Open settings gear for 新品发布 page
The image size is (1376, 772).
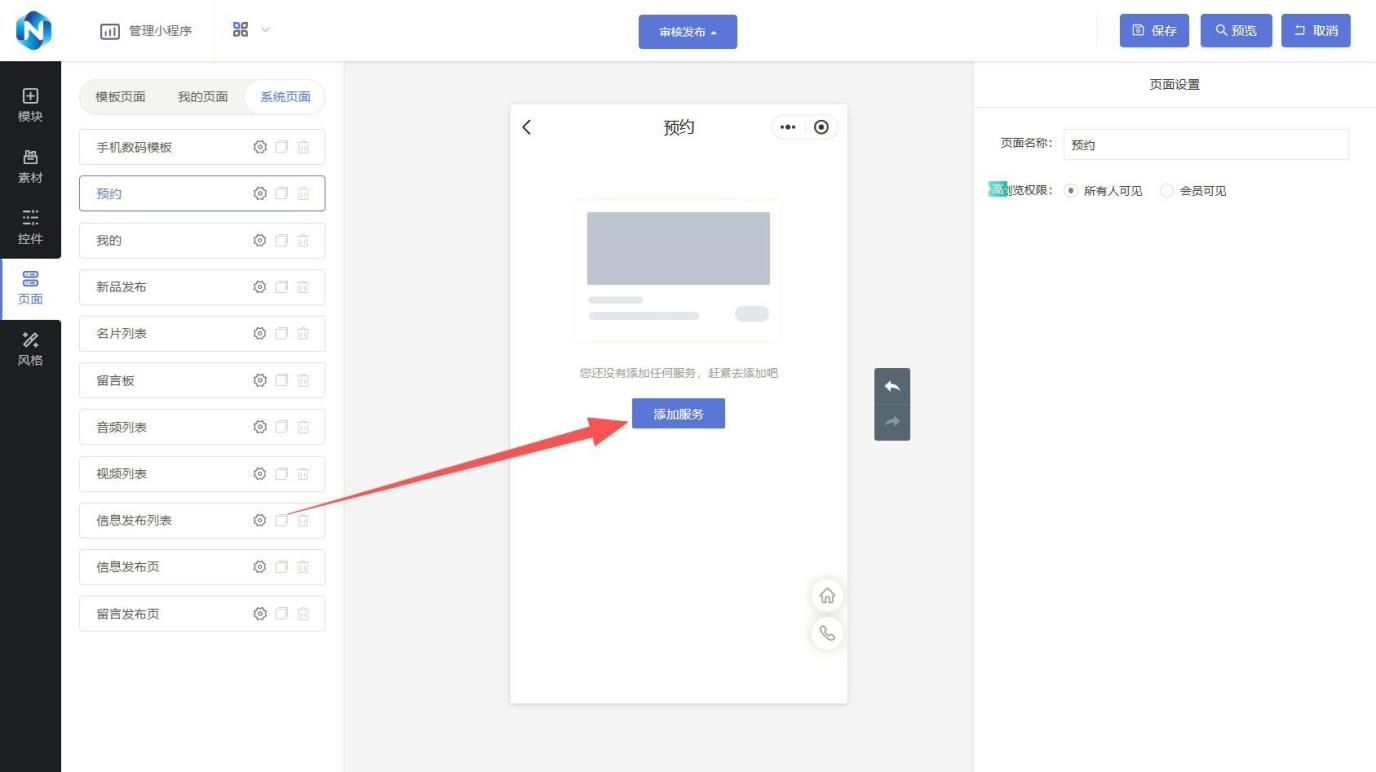coord(260,287)
